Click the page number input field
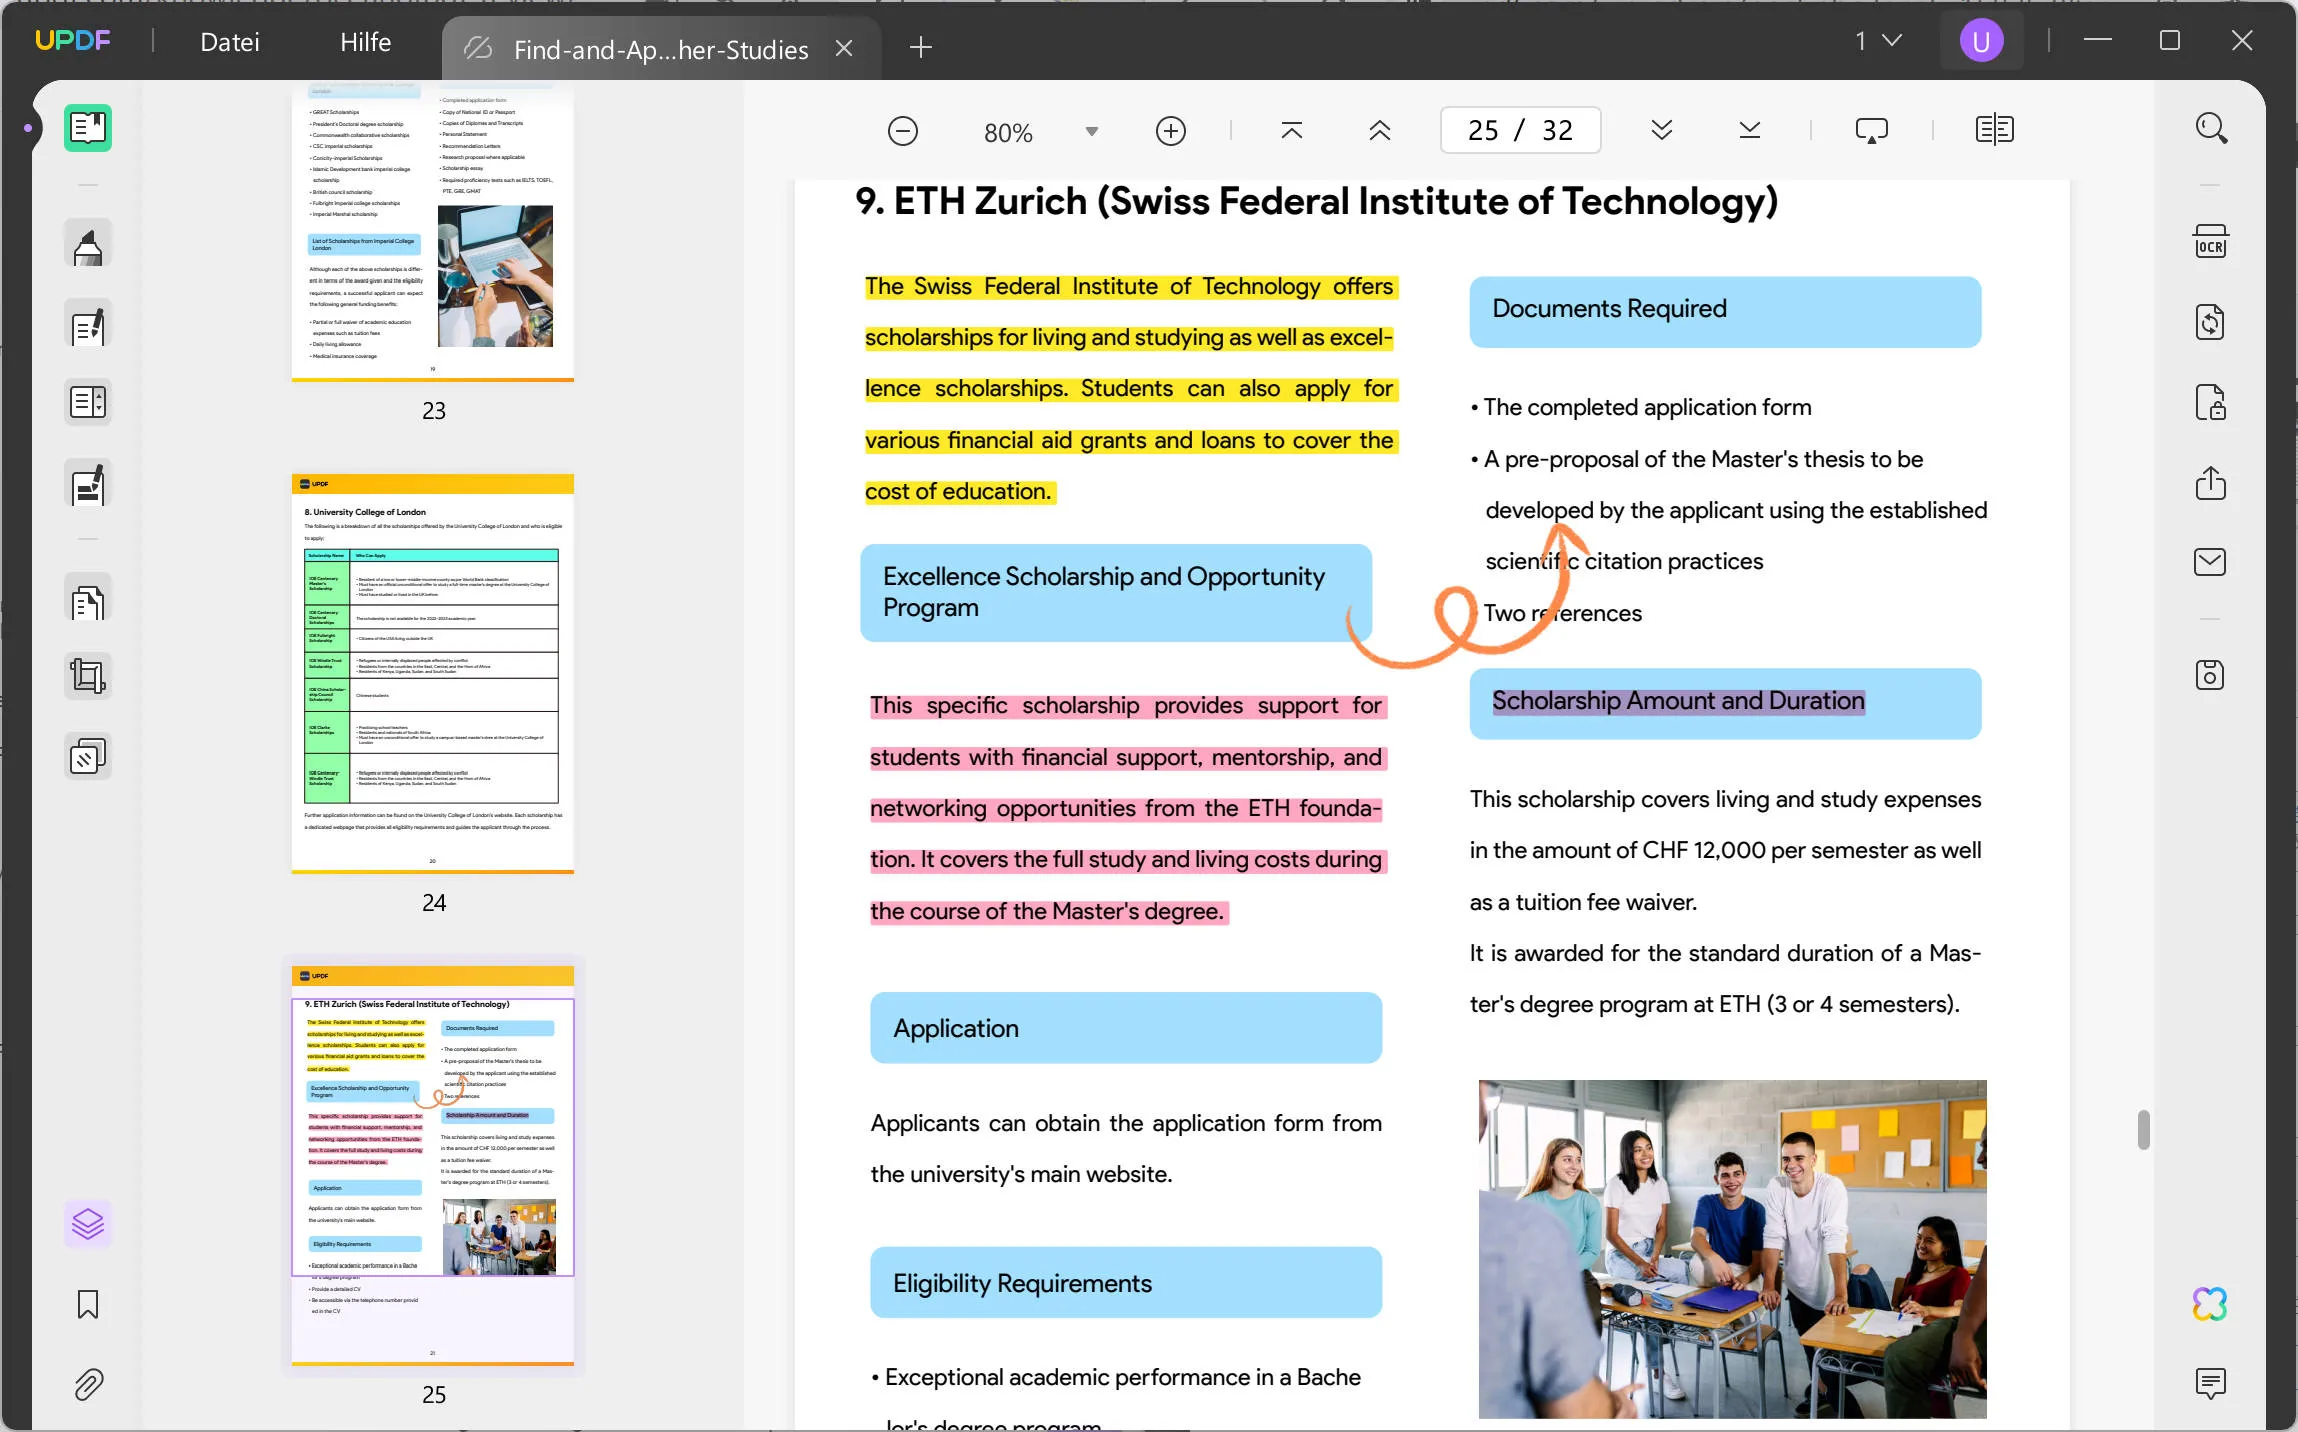Image resolution: width=2298 pixels, height=1432 pixels. pos(1520,130)
